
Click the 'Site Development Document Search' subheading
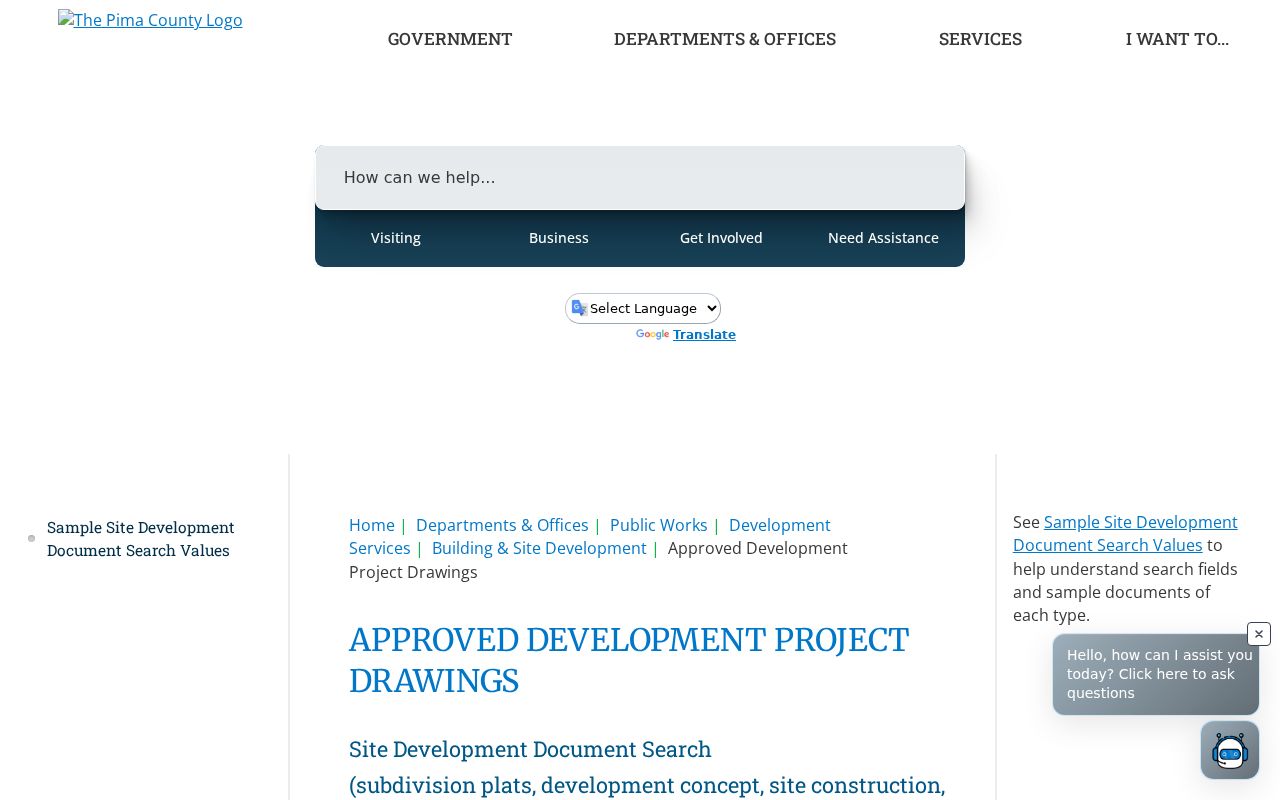point(530,749)
